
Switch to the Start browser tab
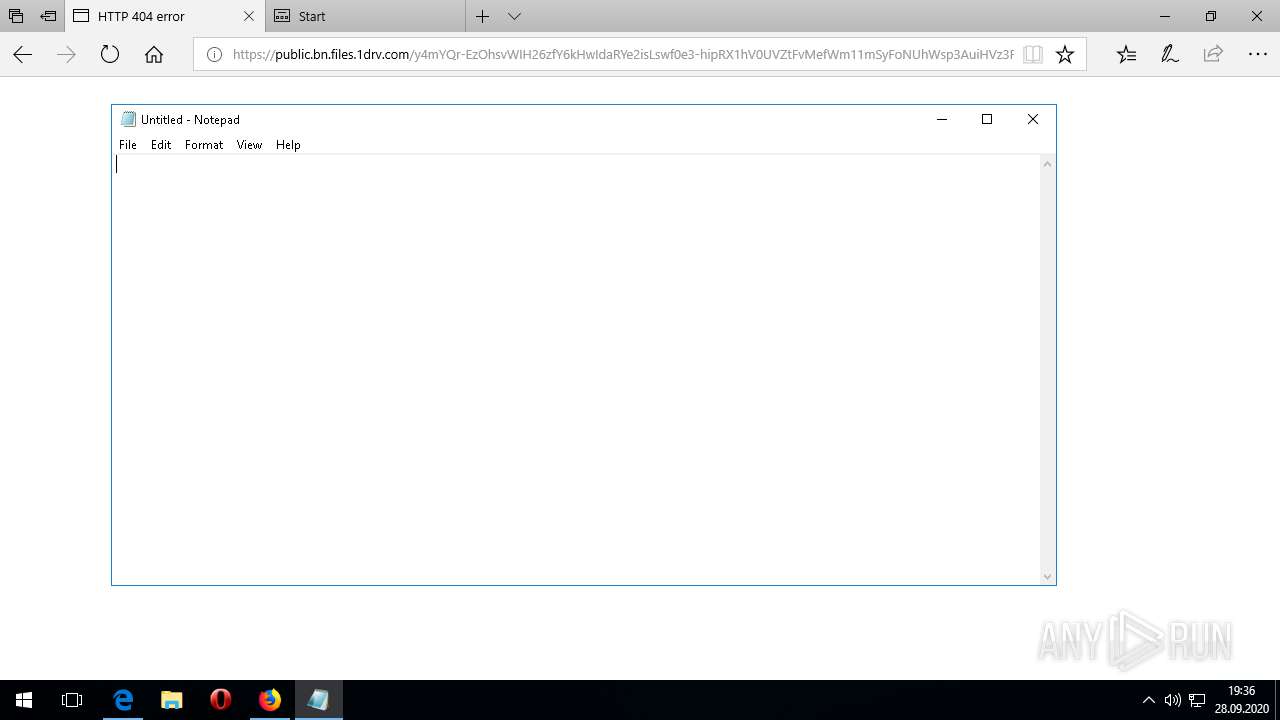365,16
